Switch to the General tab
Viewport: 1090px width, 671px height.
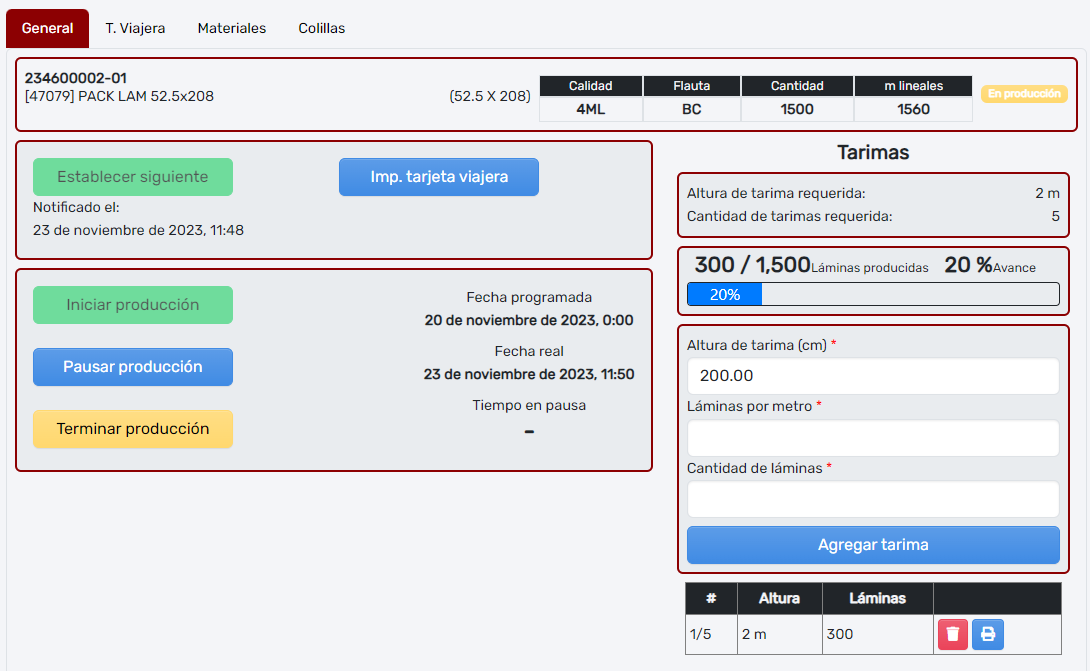point(47,28)
